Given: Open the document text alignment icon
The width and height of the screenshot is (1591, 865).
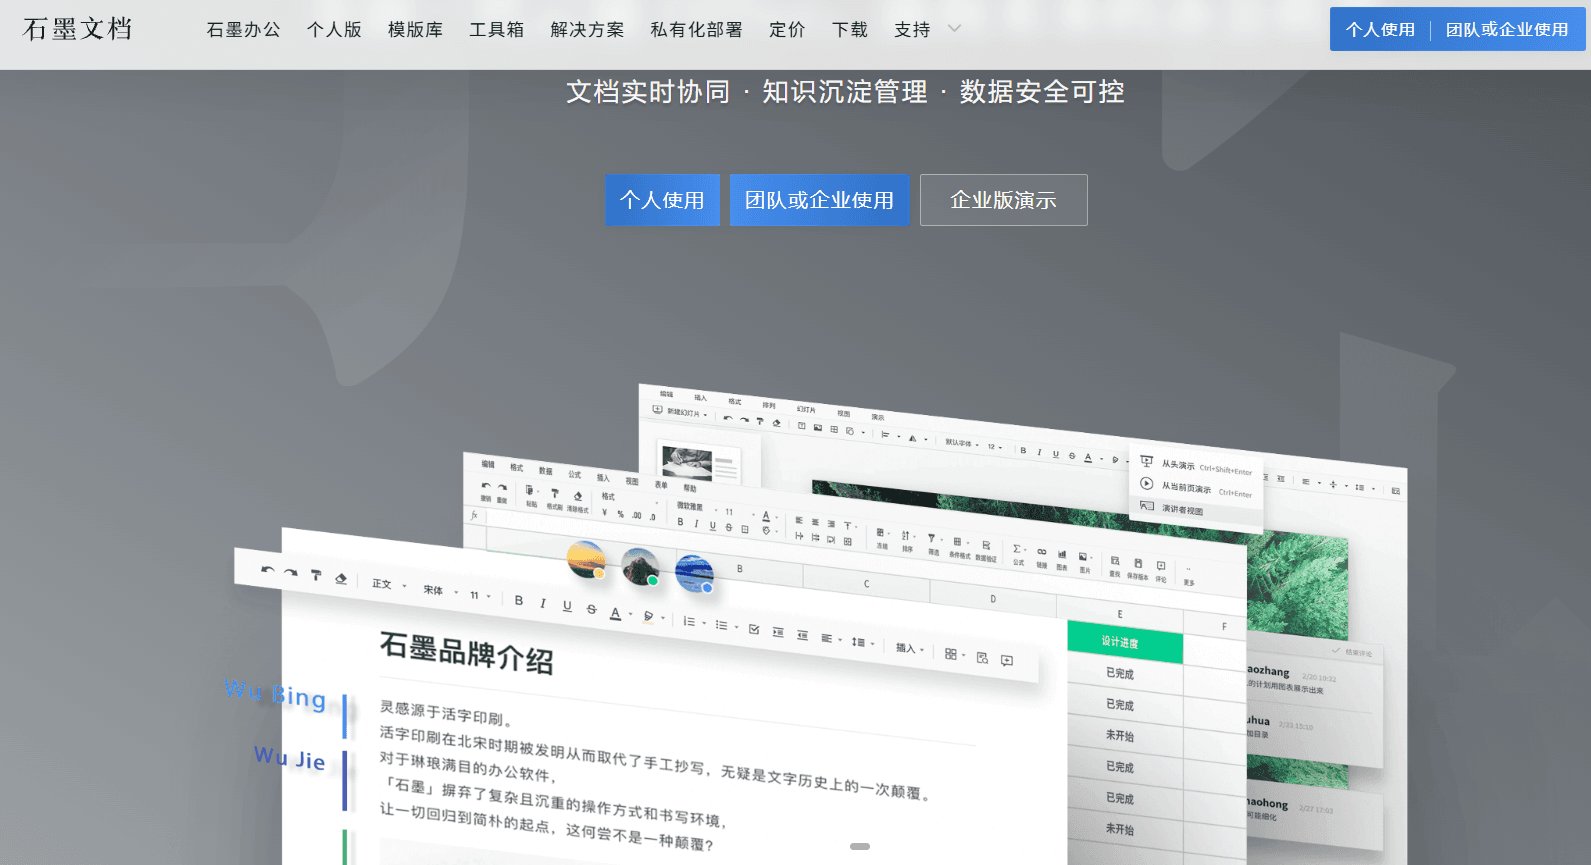Looking at the screenshot, I should [829, 639].
